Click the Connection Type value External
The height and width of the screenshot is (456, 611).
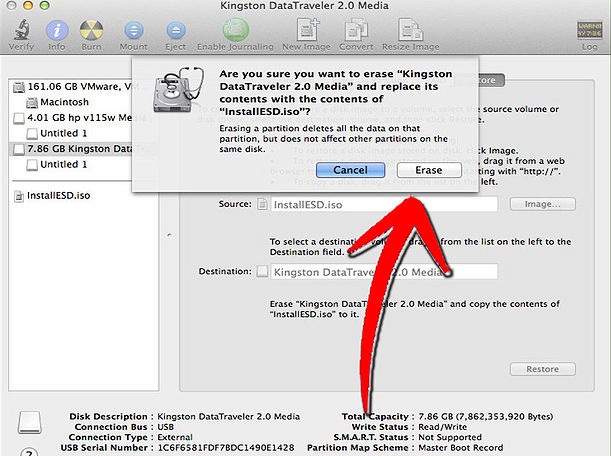click(175, 437)
